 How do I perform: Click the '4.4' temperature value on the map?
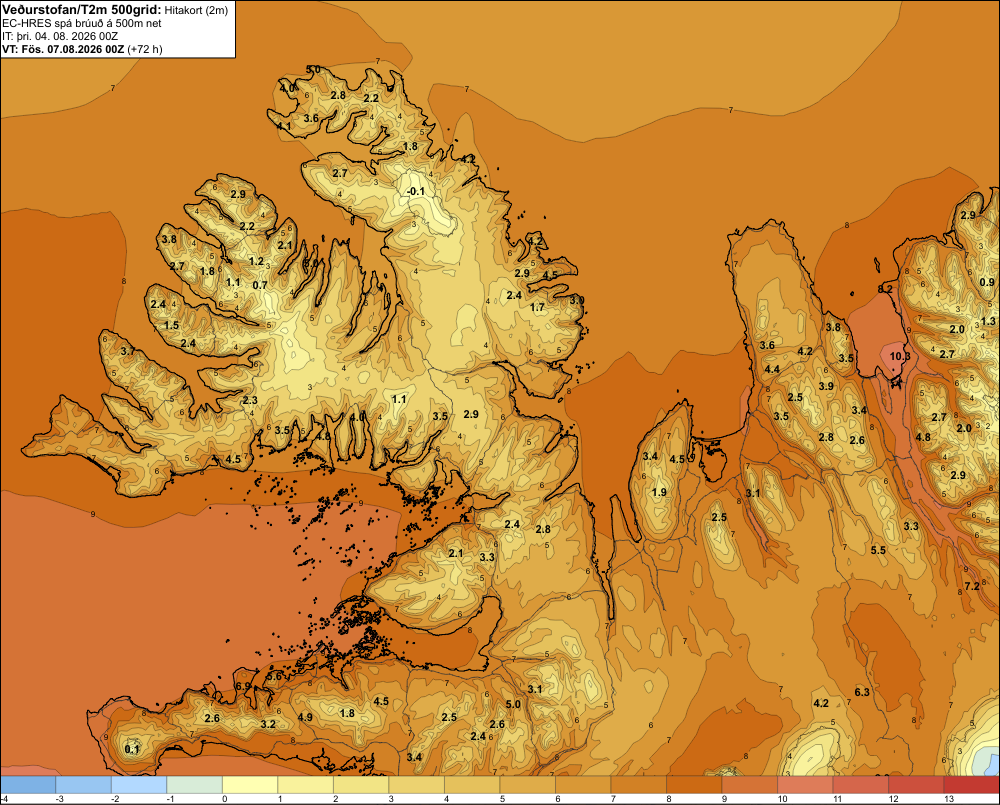tap(772, 369)
